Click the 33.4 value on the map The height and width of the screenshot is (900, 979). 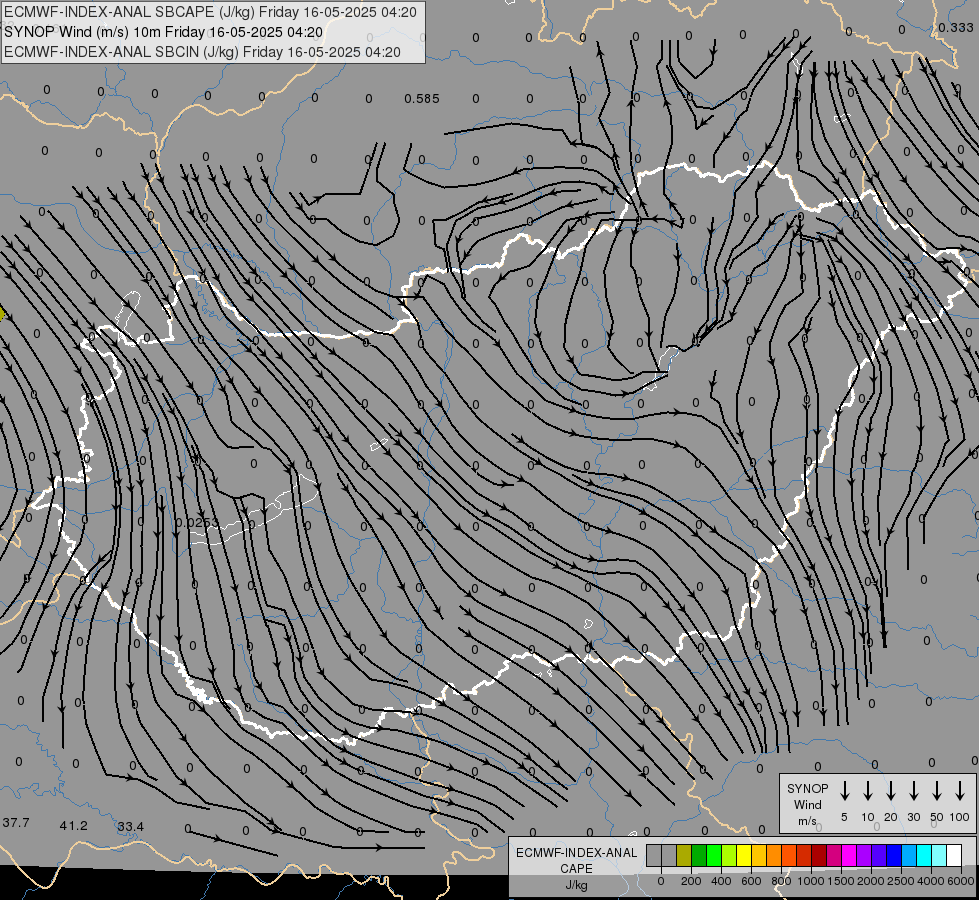point(130,827)
